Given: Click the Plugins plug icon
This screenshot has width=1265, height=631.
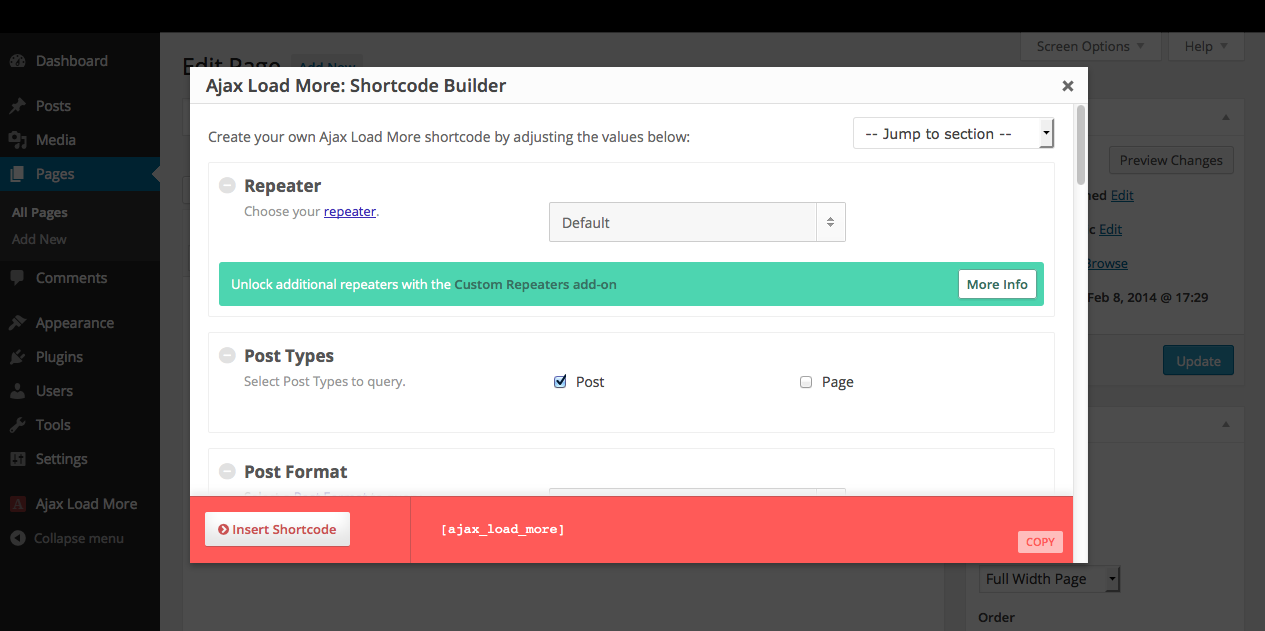Looking at the screenshot, I should [x=17, y=357].
